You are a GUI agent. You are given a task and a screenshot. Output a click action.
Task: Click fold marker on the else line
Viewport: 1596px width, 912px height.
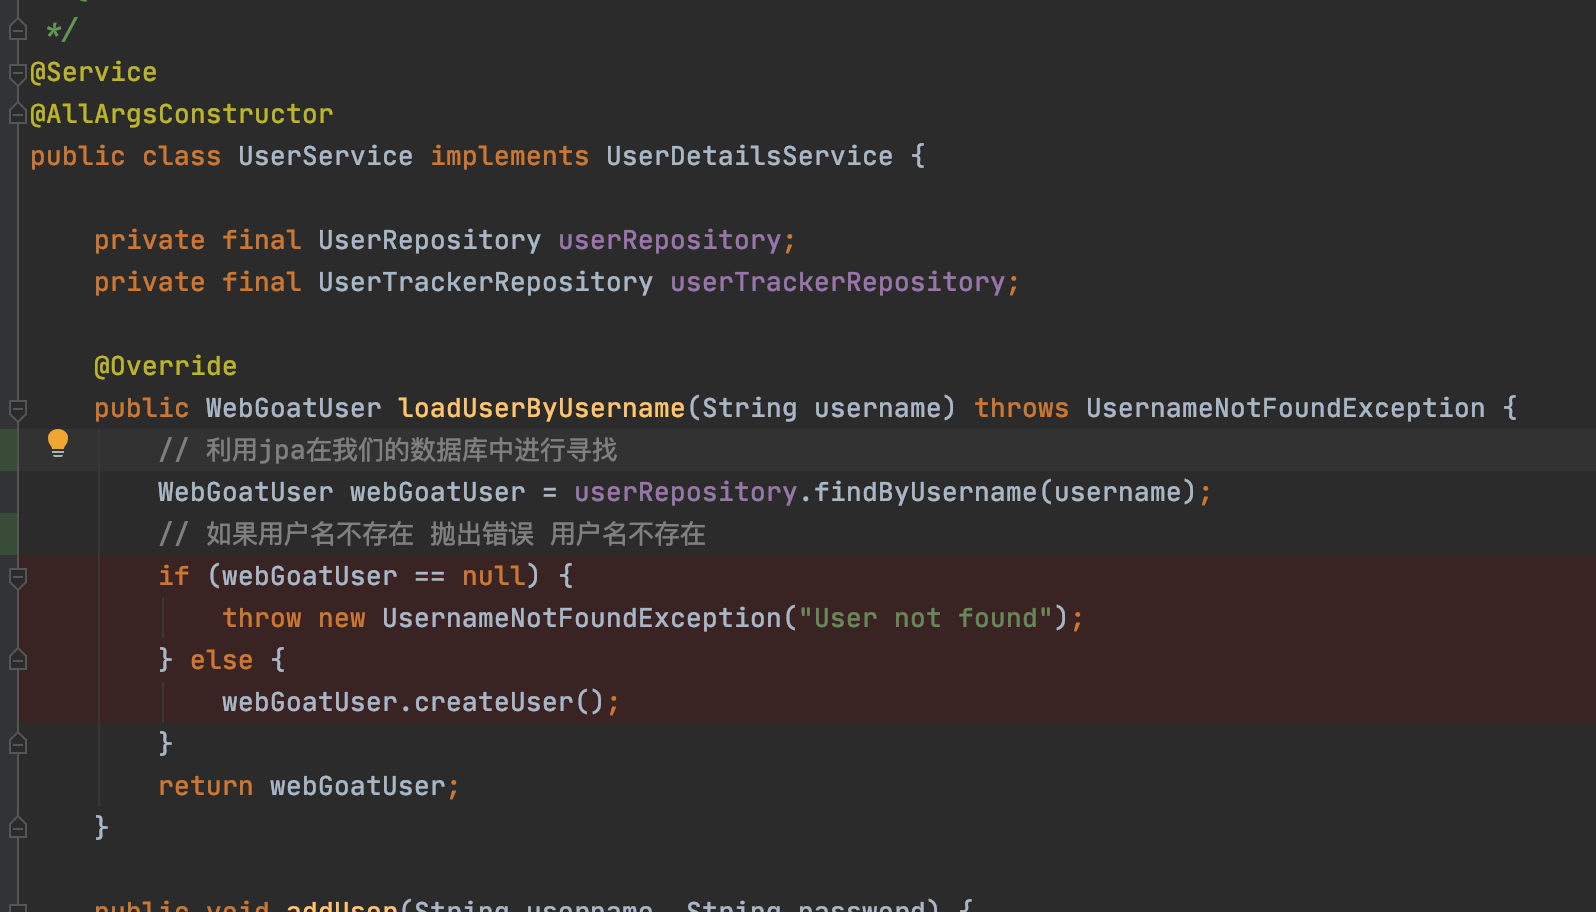(x=17, y=660)
